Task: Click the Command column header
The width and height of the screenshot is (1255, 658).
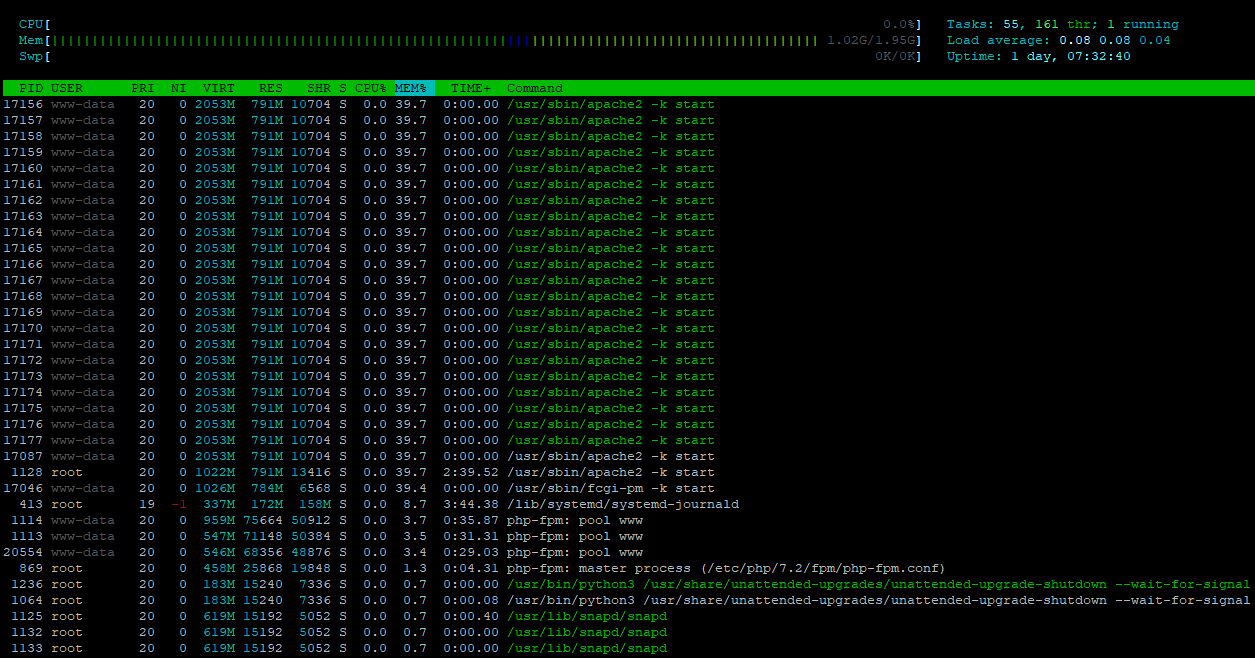Action: click(x=535, y=88)
